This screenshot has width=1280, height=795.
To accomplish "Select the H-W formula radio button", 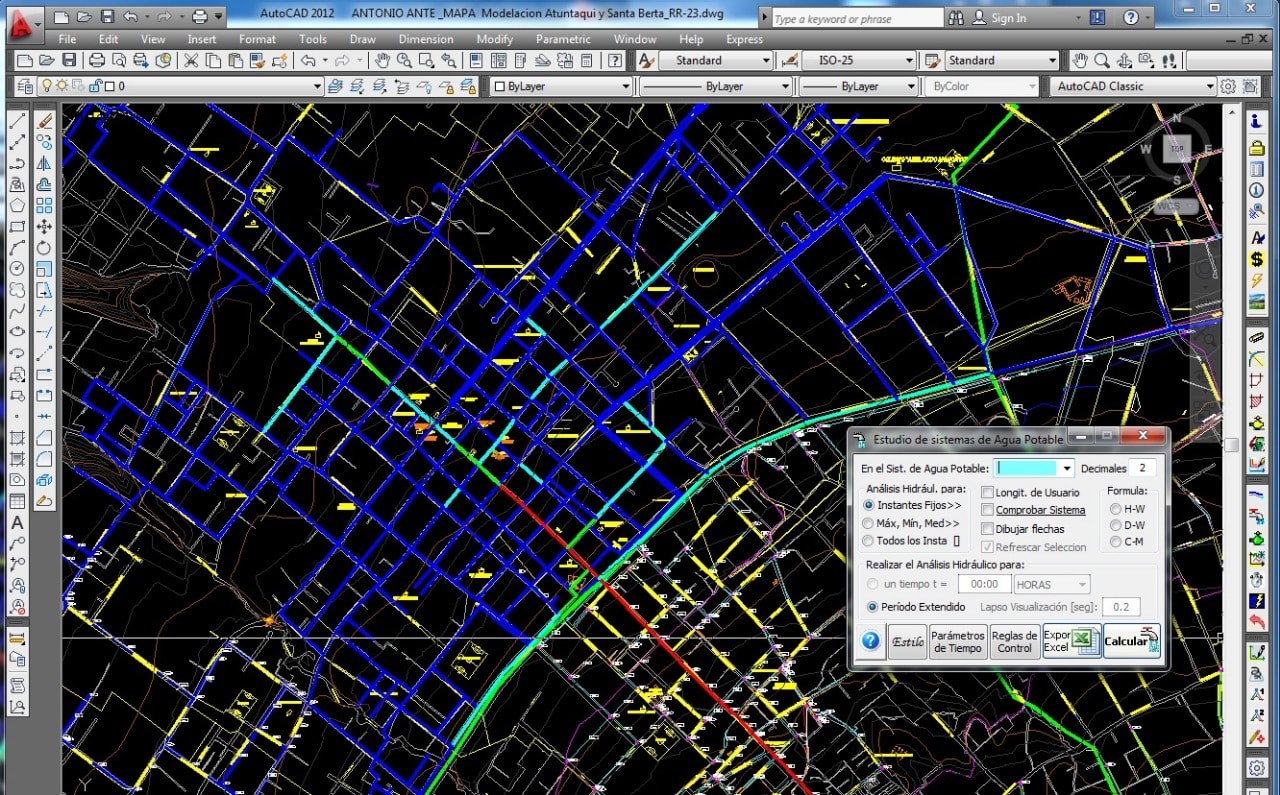I will pos(1116,509).
